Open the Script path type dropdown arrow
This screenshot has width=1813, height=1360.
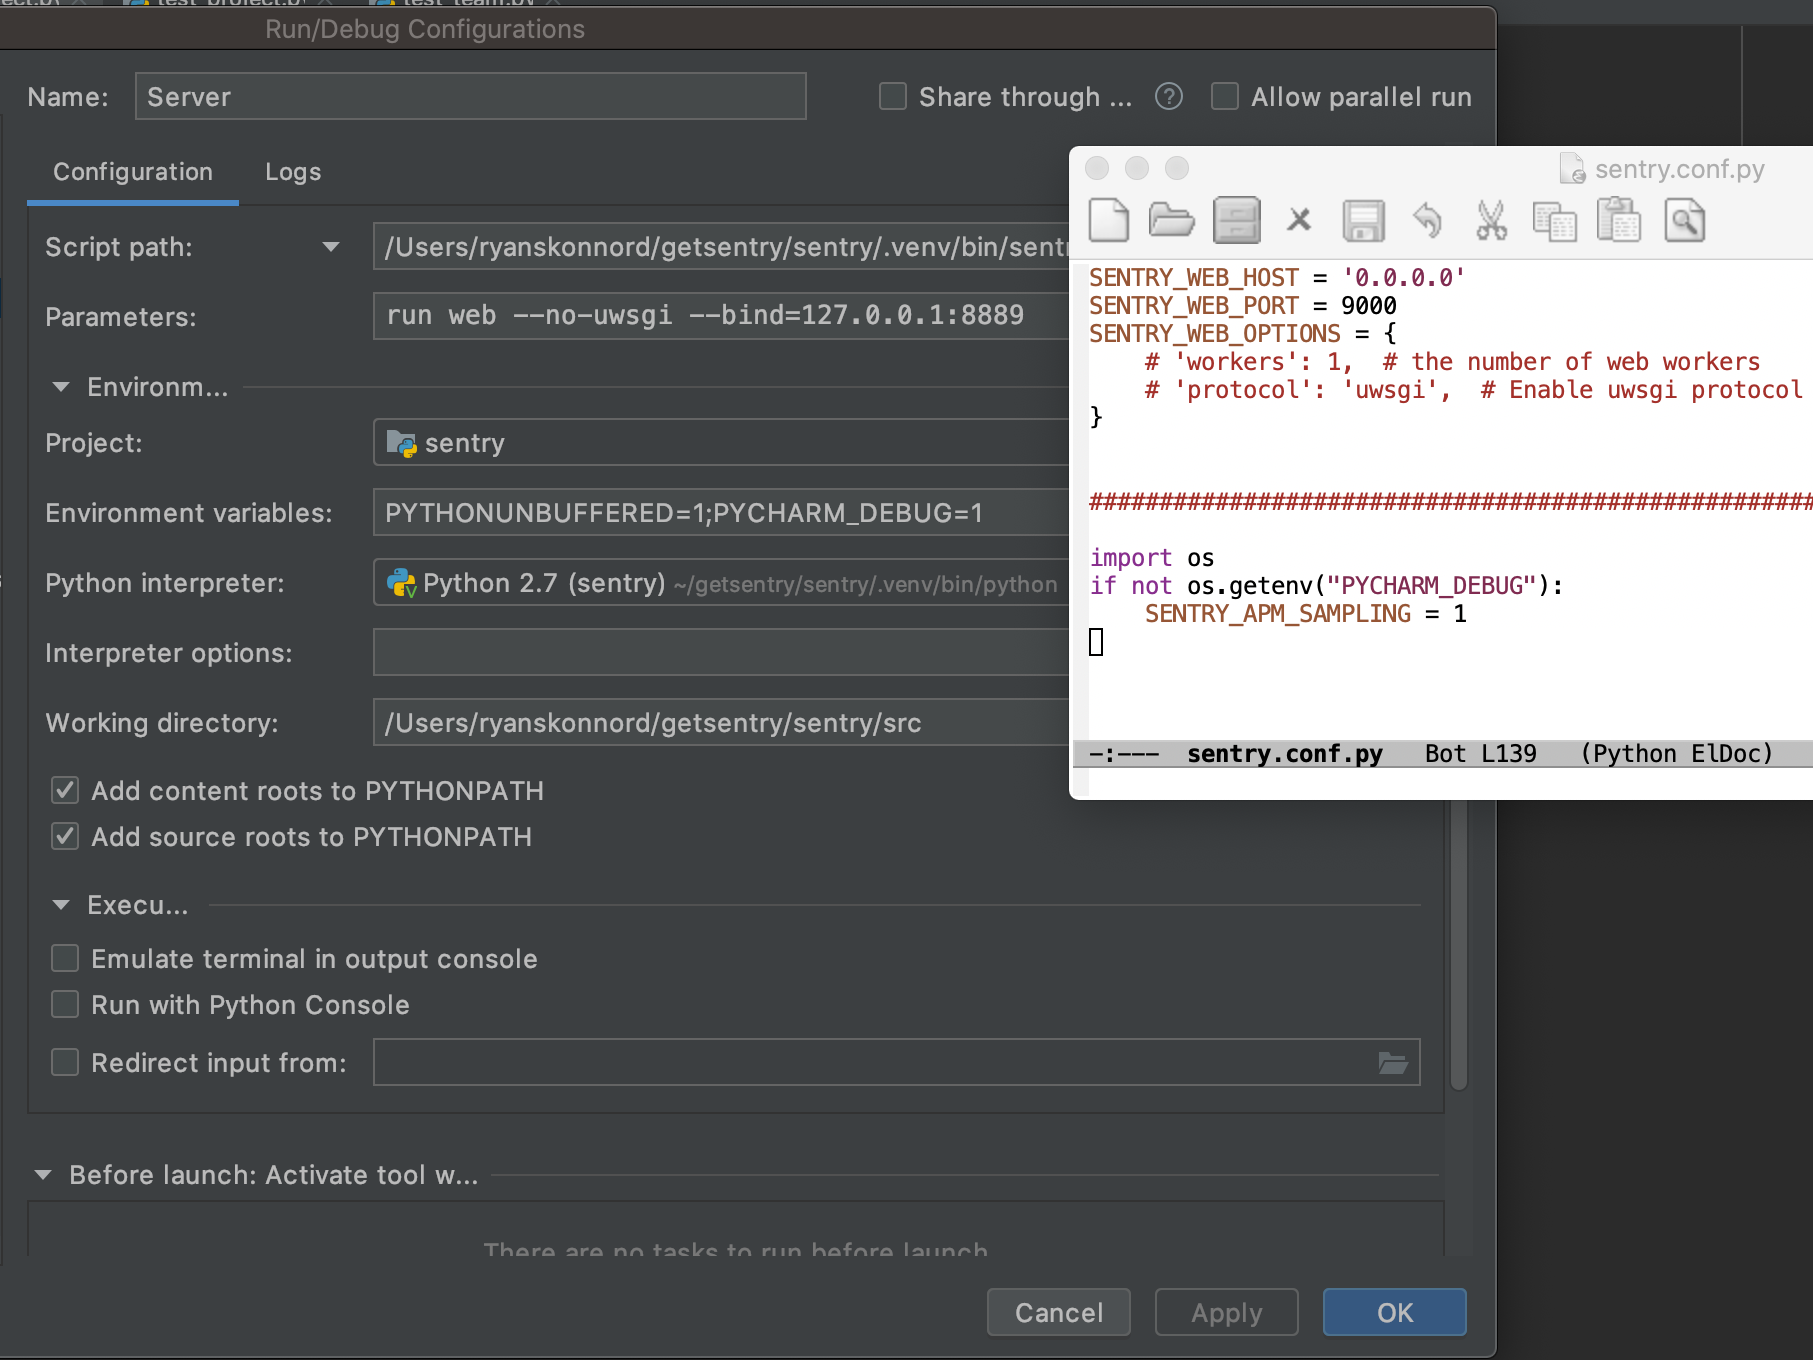331,247
